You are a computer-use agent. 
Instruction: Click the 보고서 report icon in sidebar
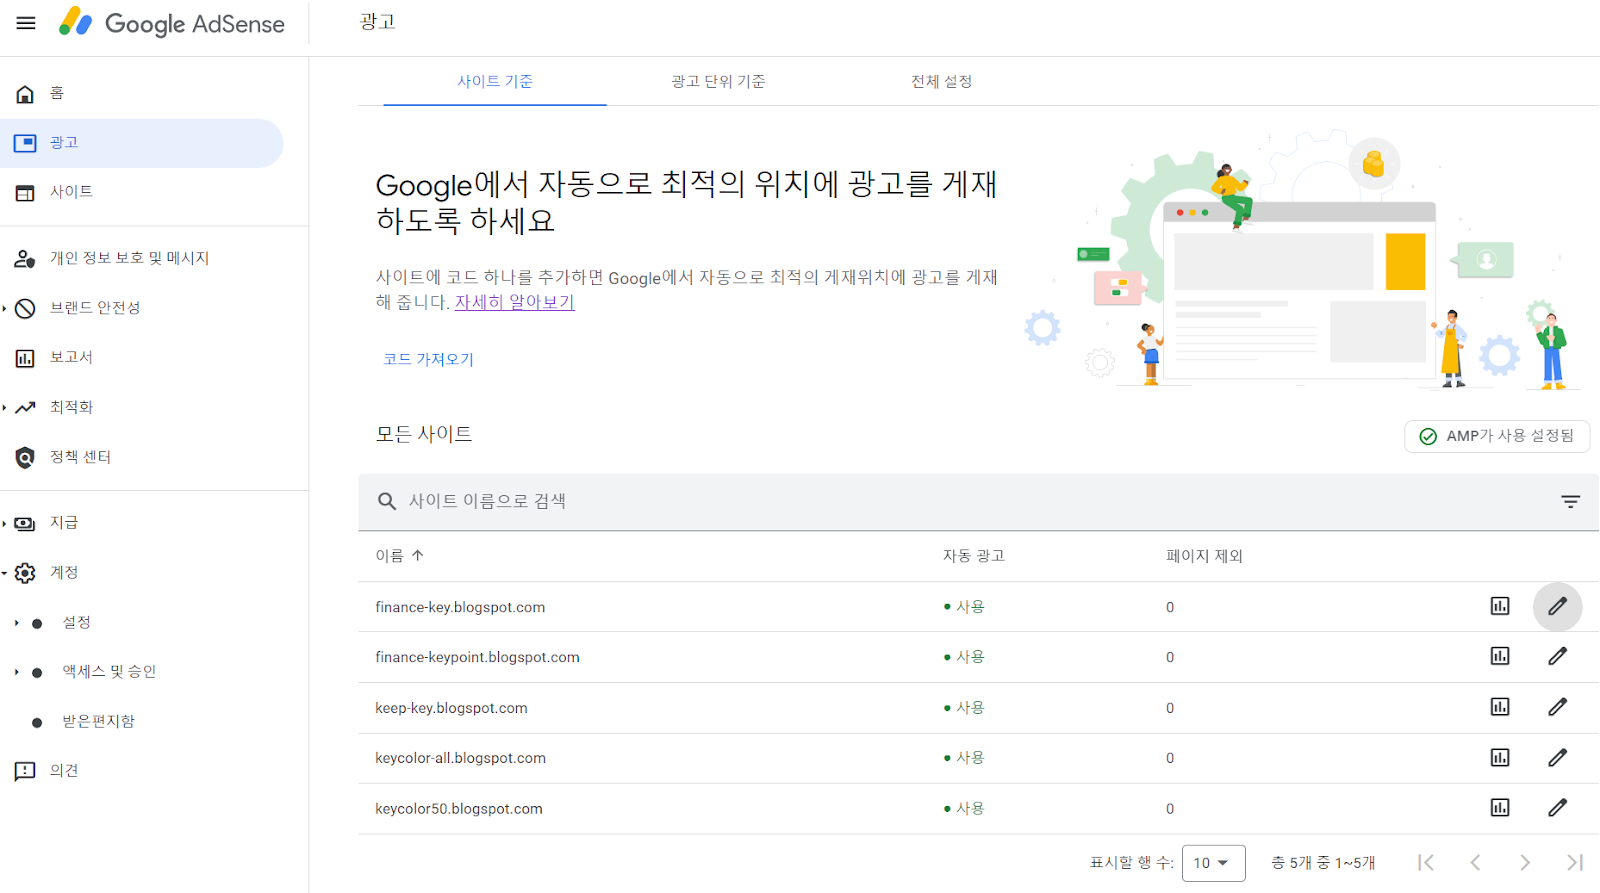pyautogui.click(x=25, y=358)
